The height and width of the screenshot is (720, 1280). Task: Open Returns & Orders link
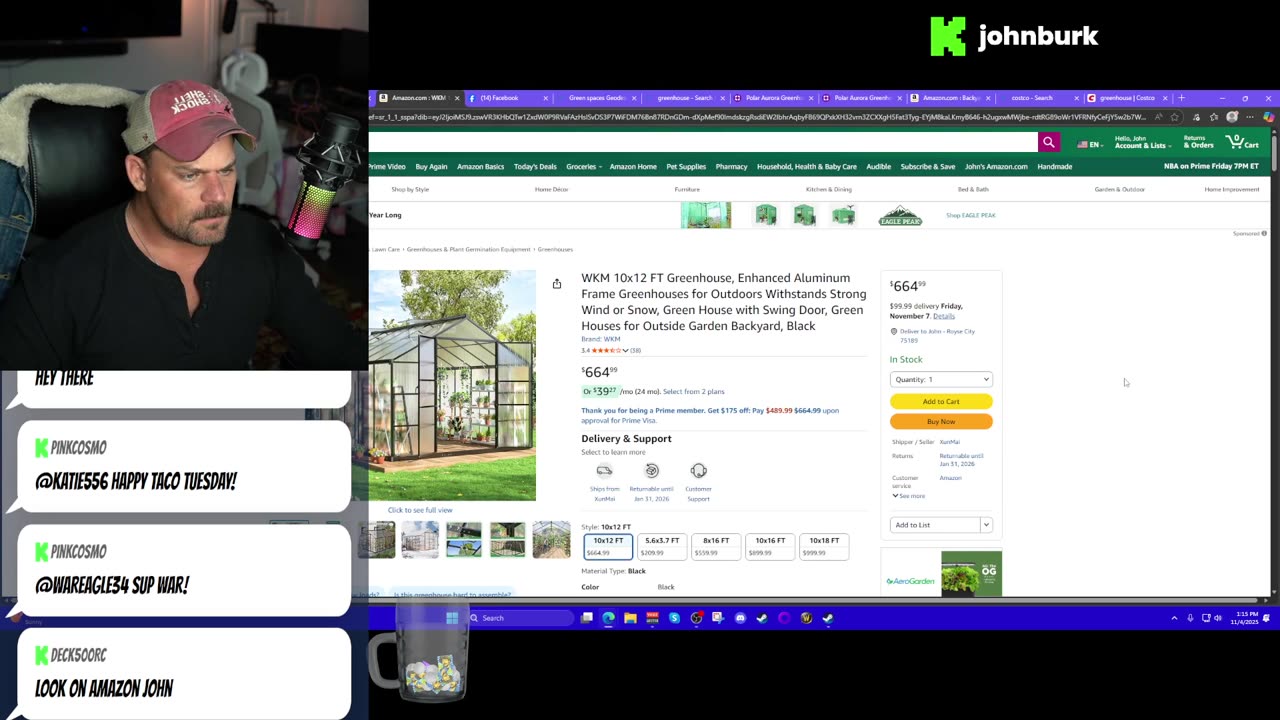coord(1198,142)
